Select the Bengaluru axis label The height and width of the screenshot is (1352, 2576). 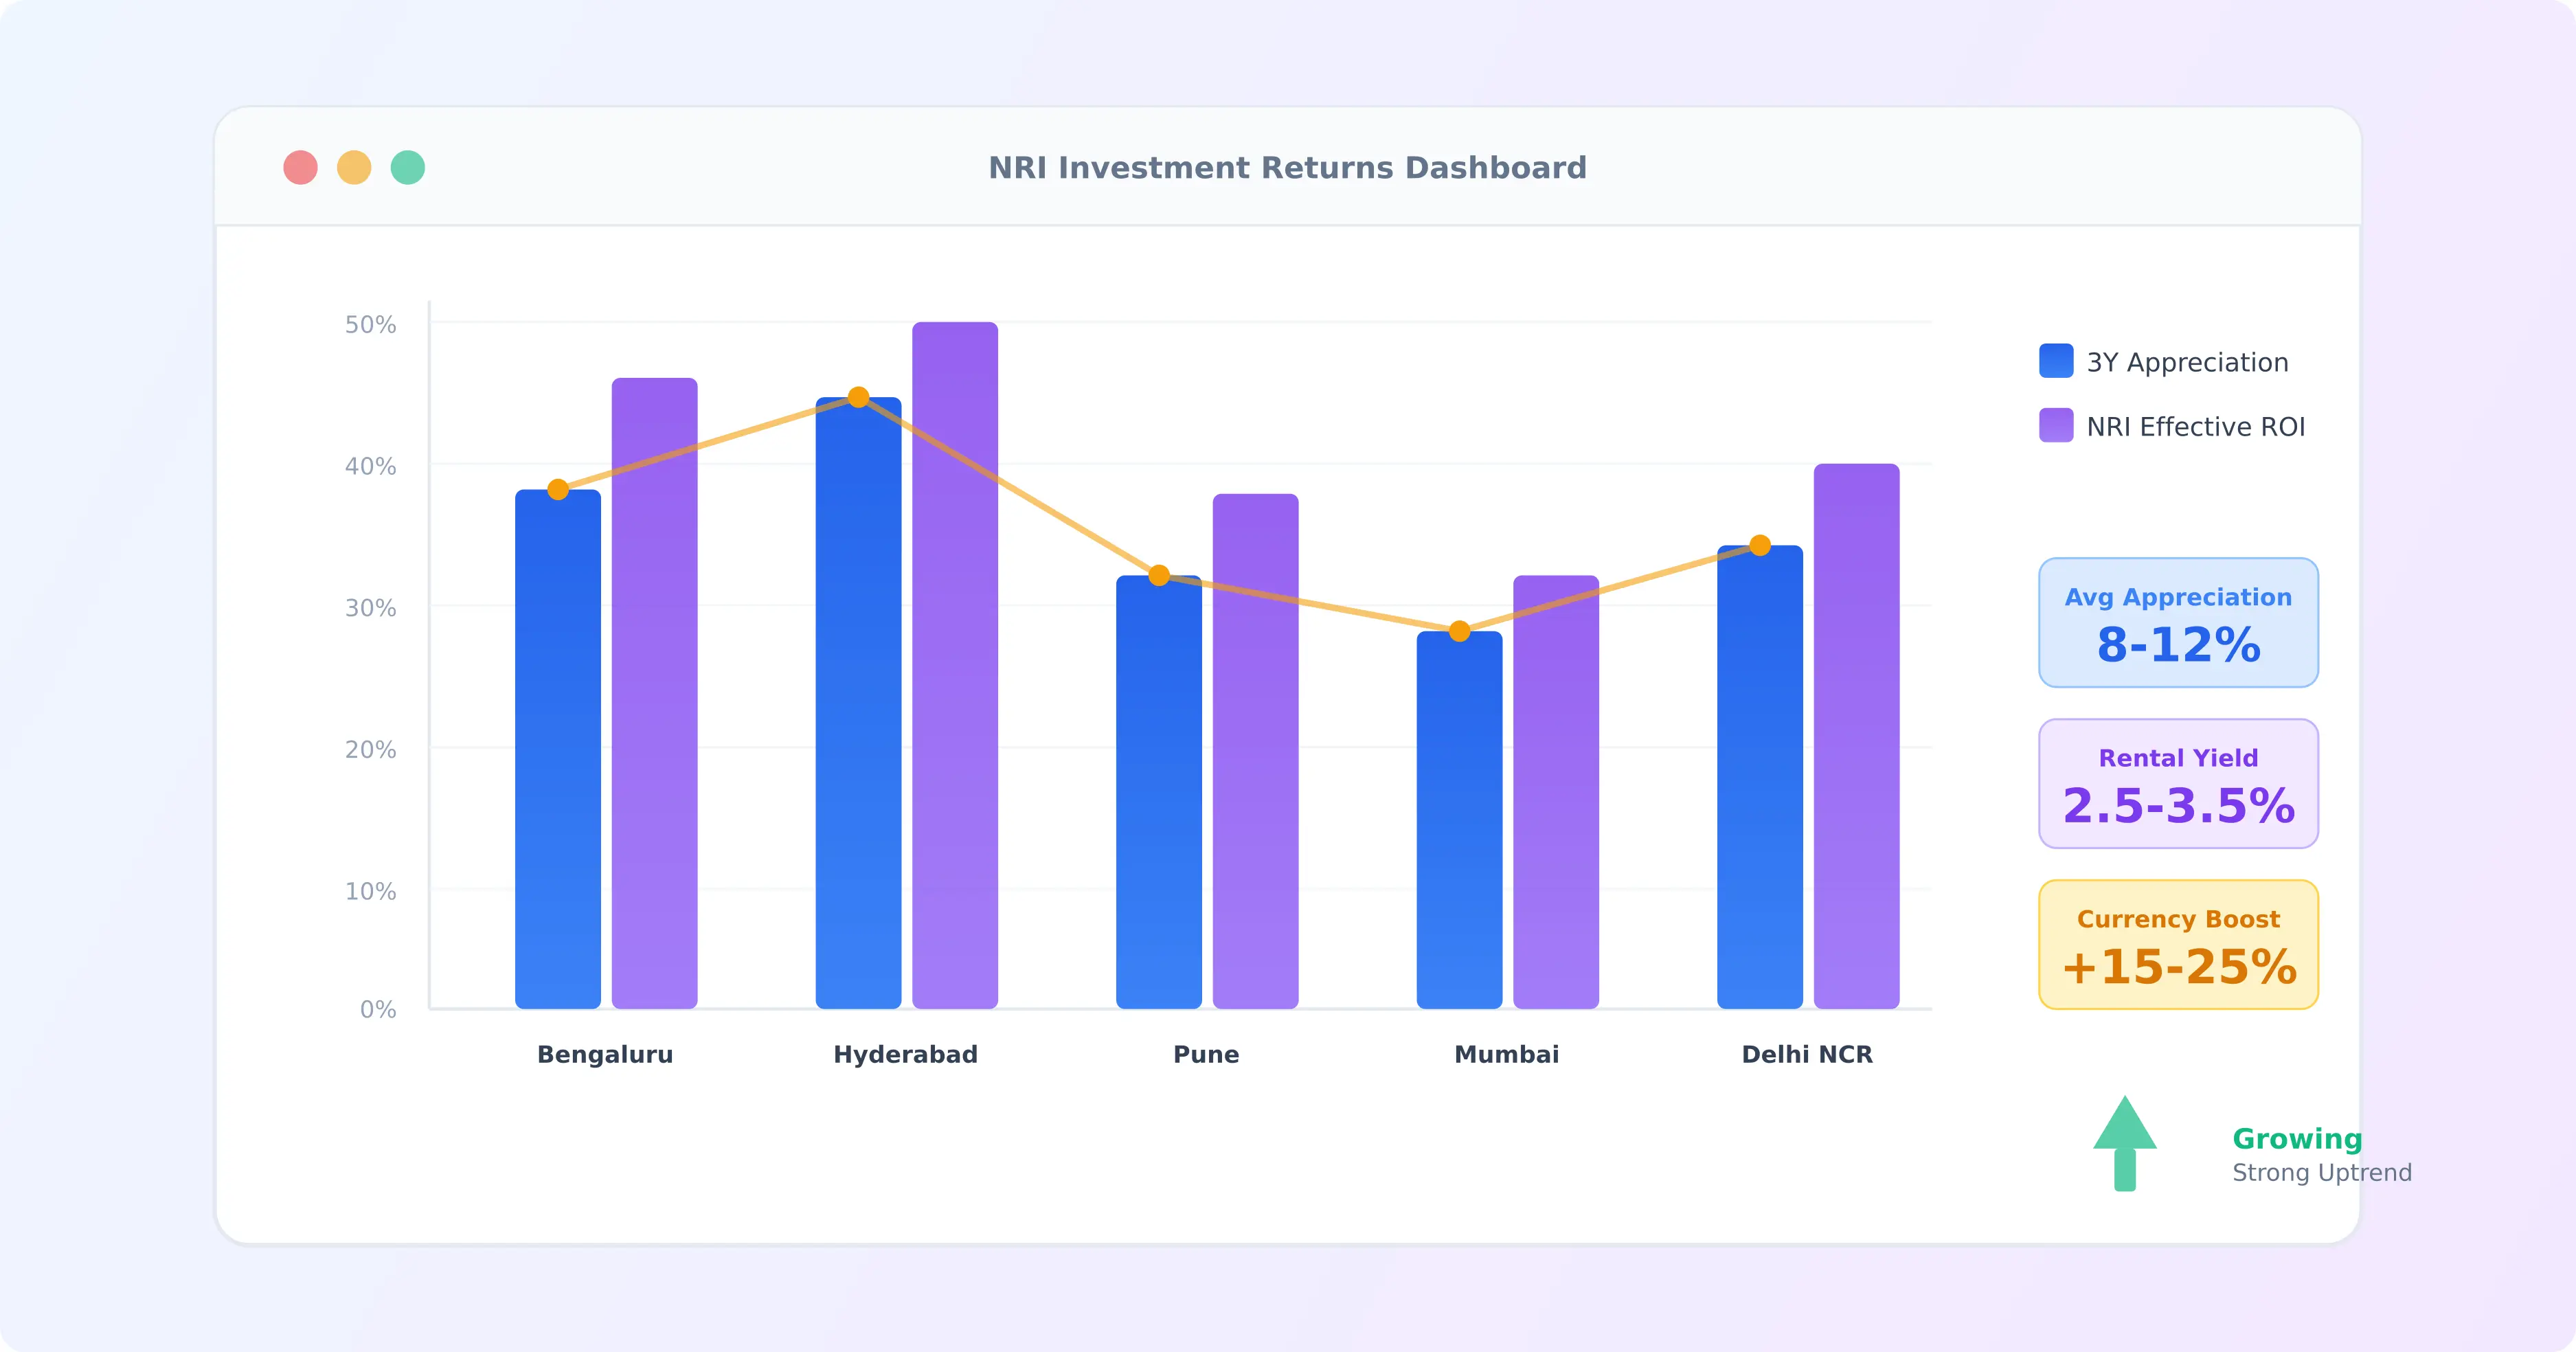click(x=605, y=1054)
